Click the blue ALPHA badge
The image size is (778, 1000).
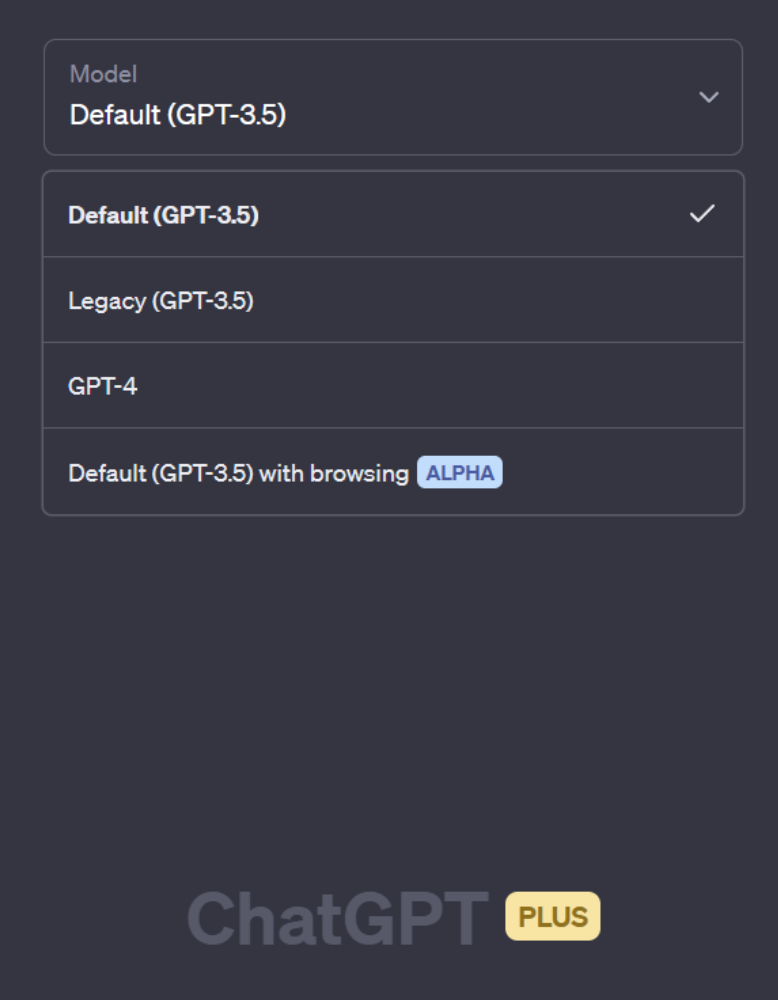tap(459, 473)
